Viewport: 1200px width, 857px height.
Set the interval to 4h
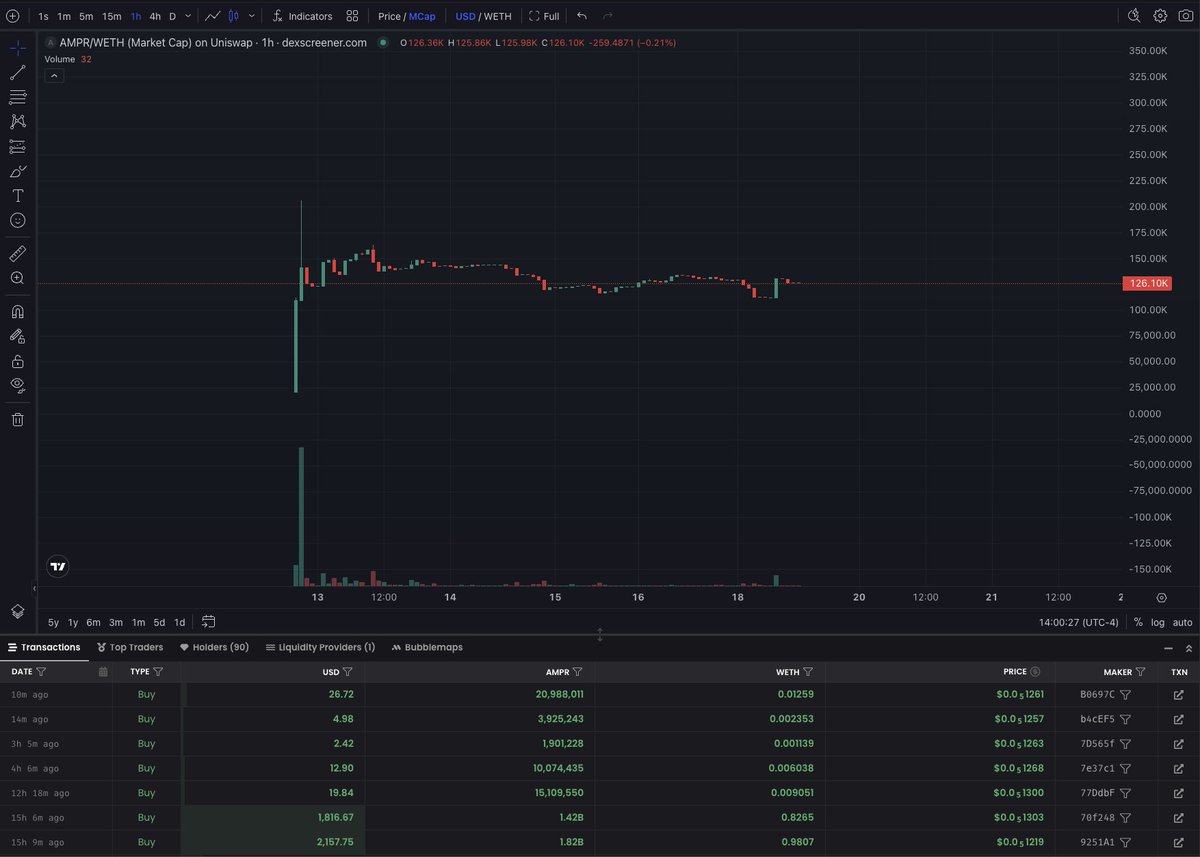pyautogui.click(x=155, y=16)
